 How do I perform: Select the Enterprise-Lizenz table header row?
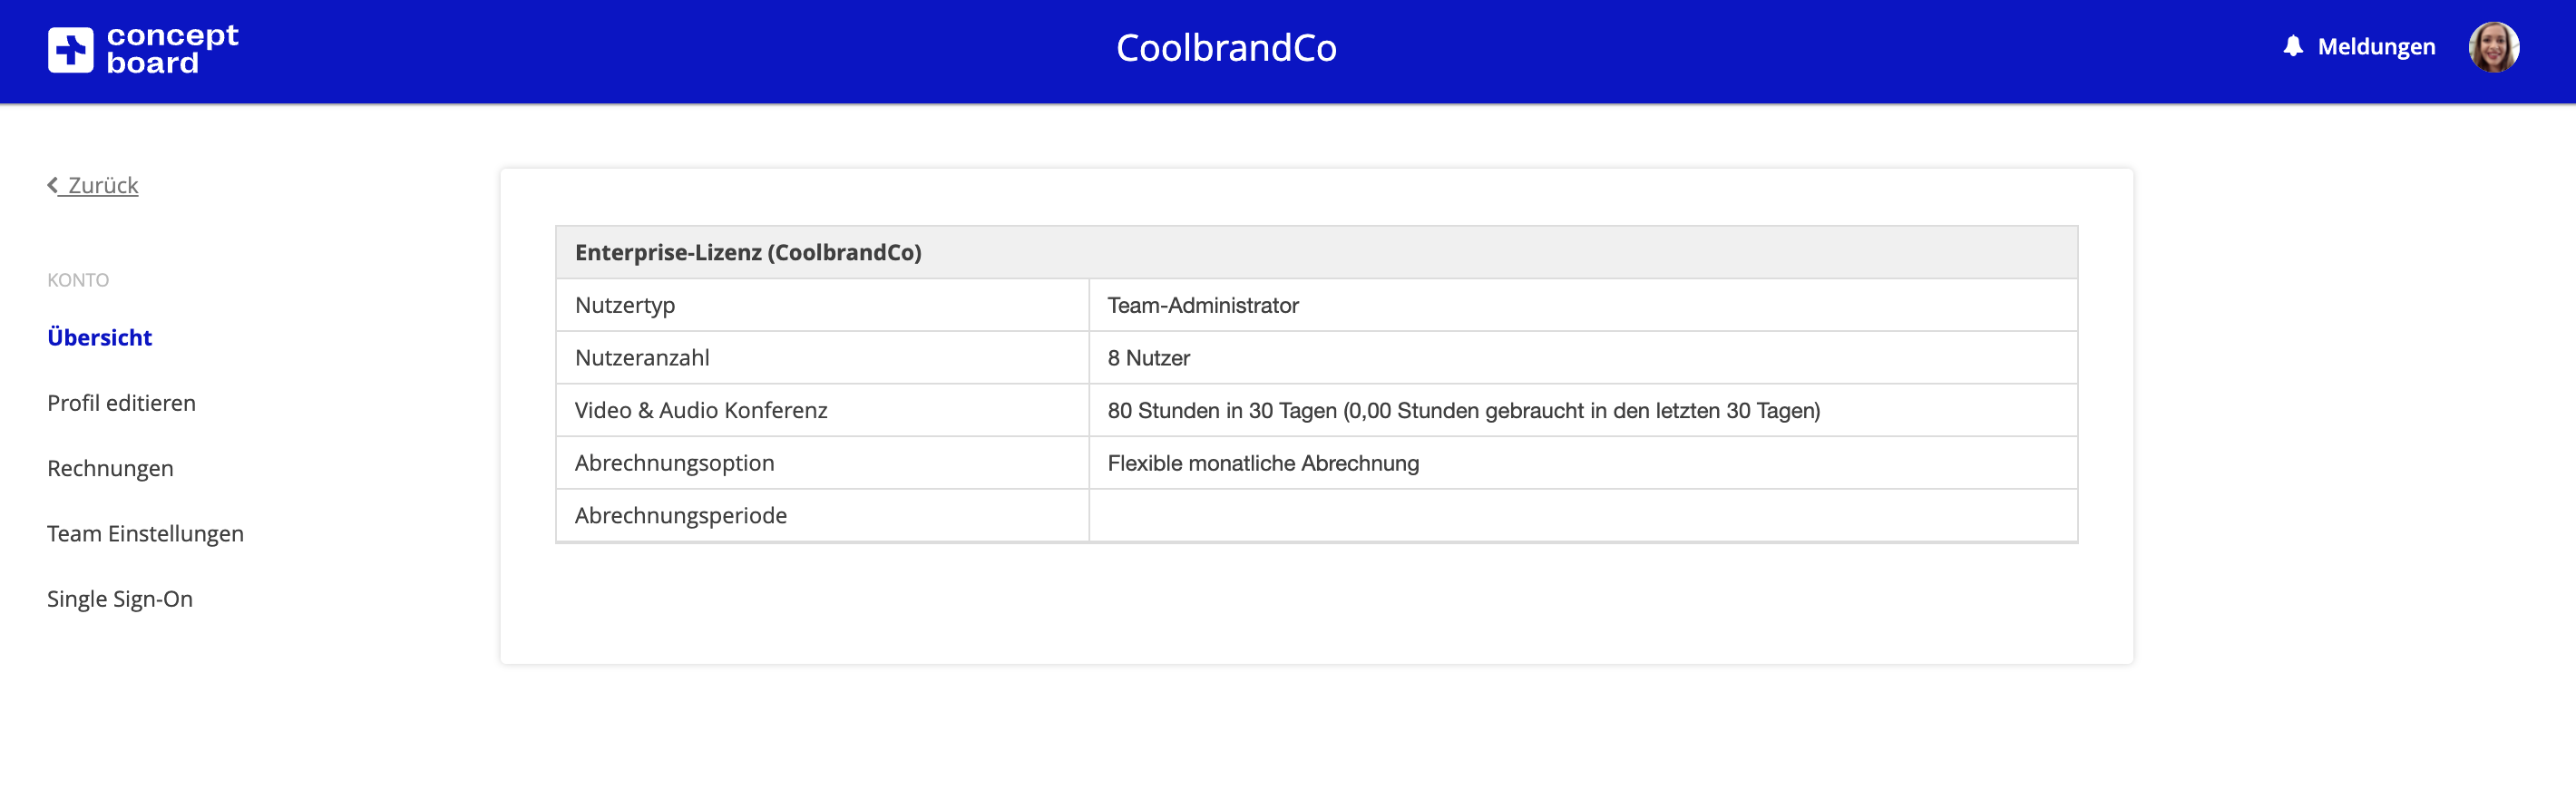(748, 252)
